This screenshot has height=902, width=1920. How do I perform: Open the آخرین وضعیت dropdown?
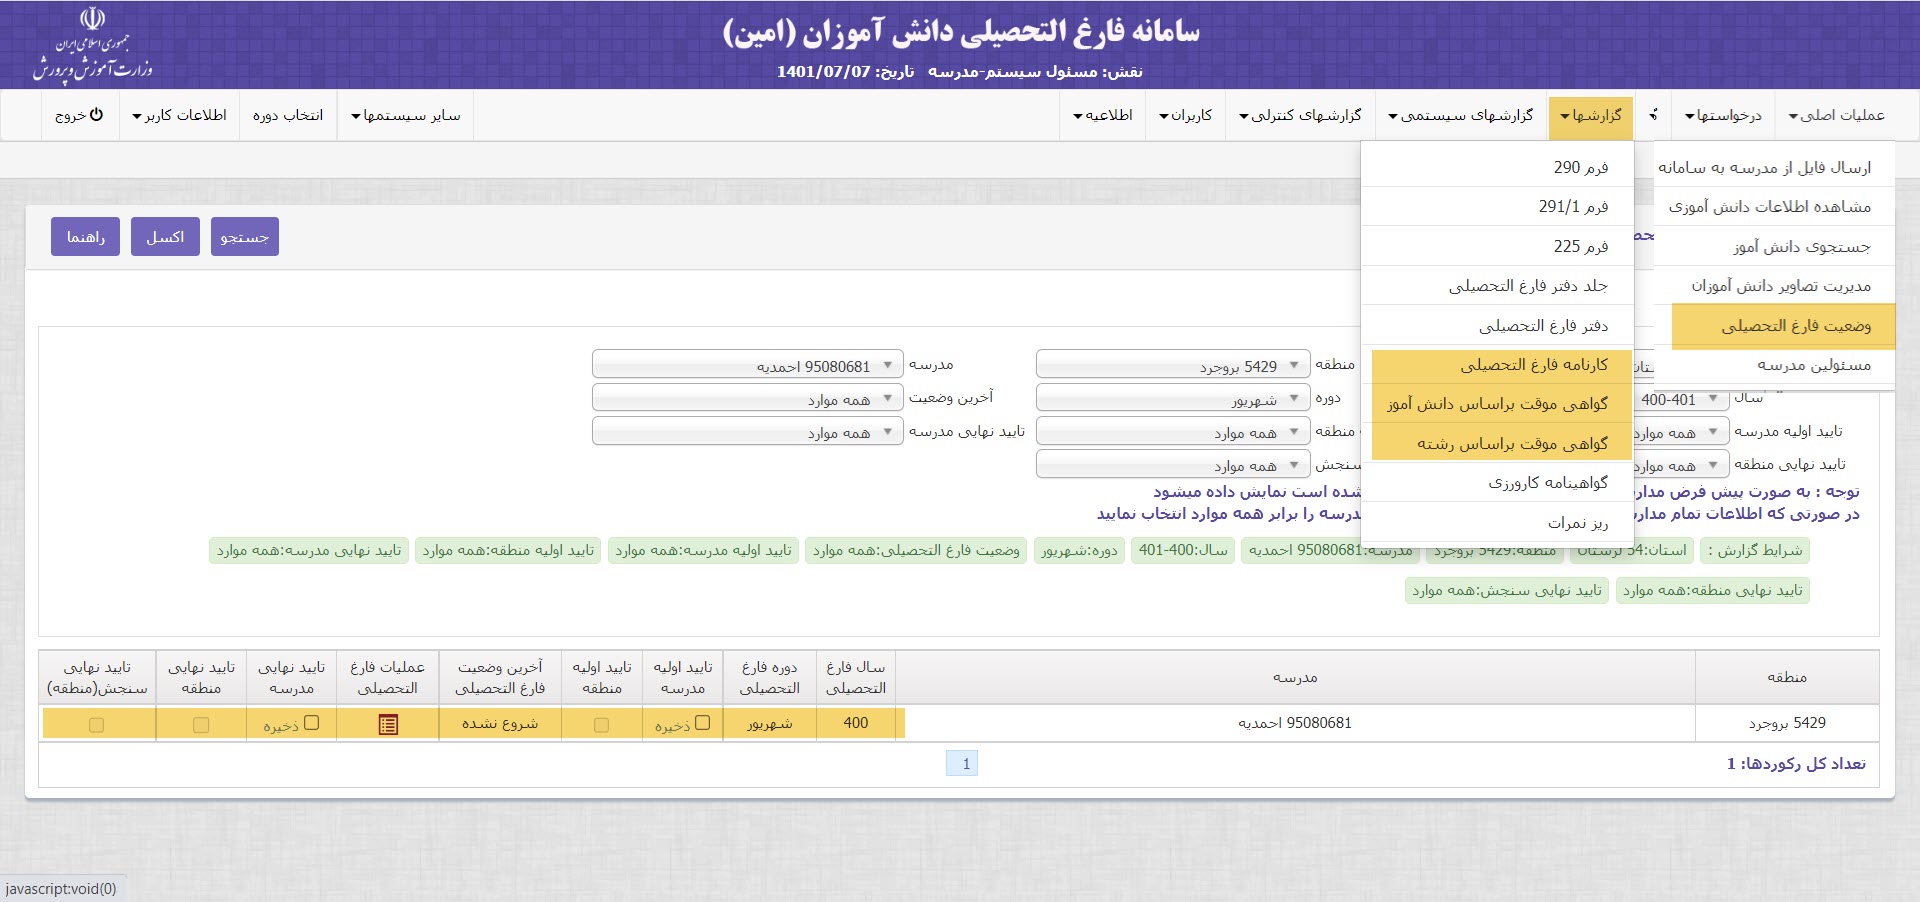tap(747, 399)
